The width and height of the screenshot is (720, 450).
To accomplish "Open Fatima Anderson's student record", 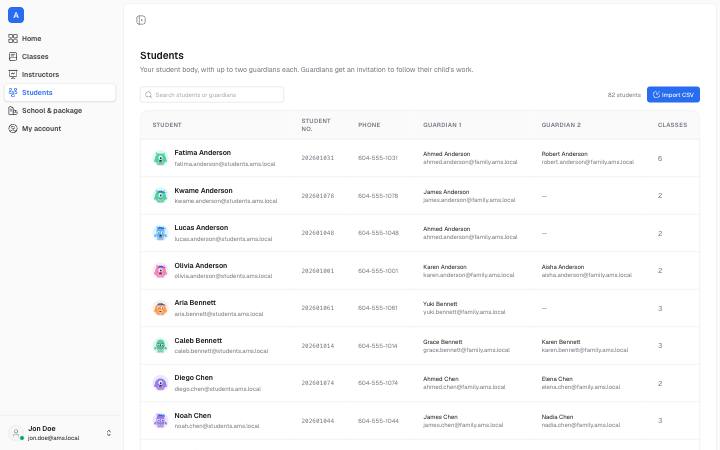I will point(202,153).
